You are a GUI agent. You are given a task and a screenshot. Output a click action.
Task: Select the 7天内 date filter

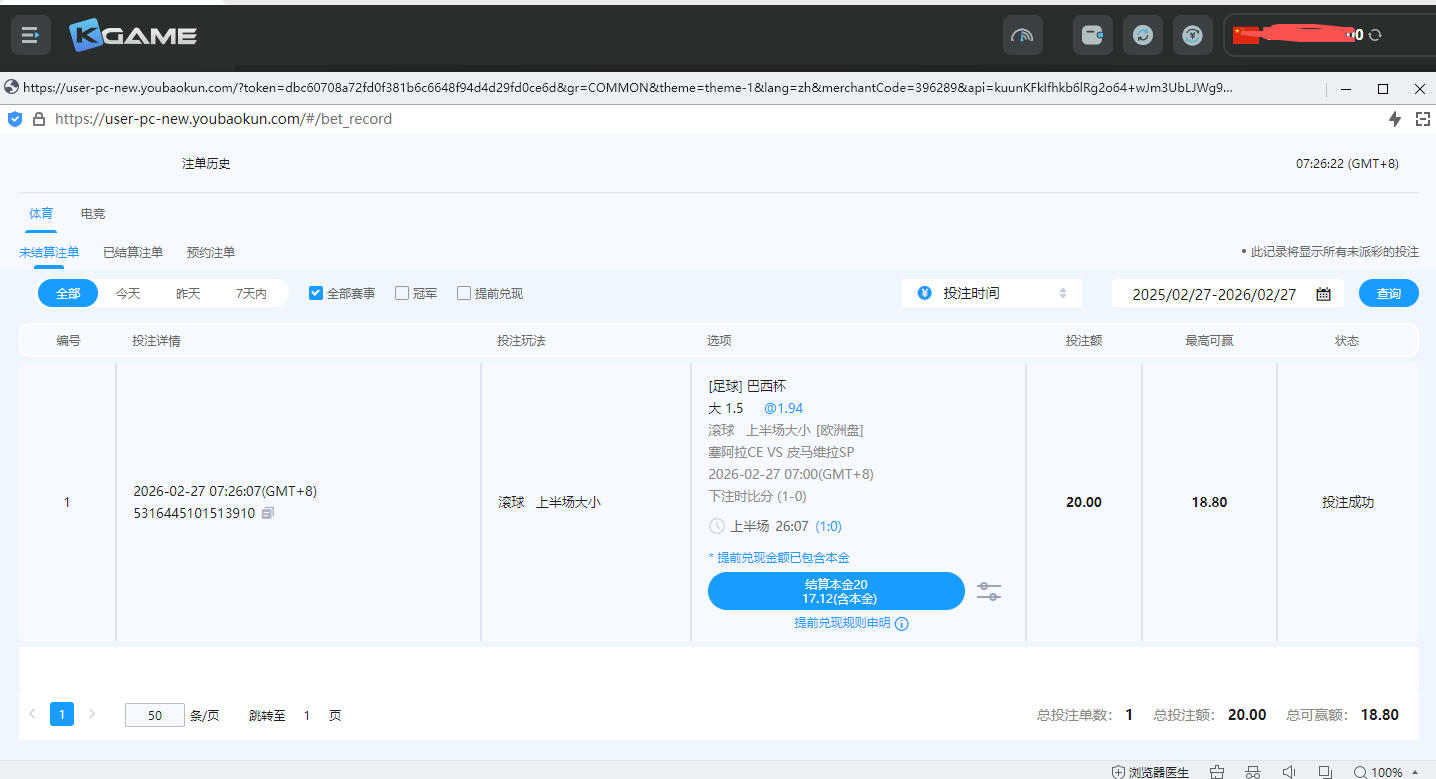click(251, 294)
